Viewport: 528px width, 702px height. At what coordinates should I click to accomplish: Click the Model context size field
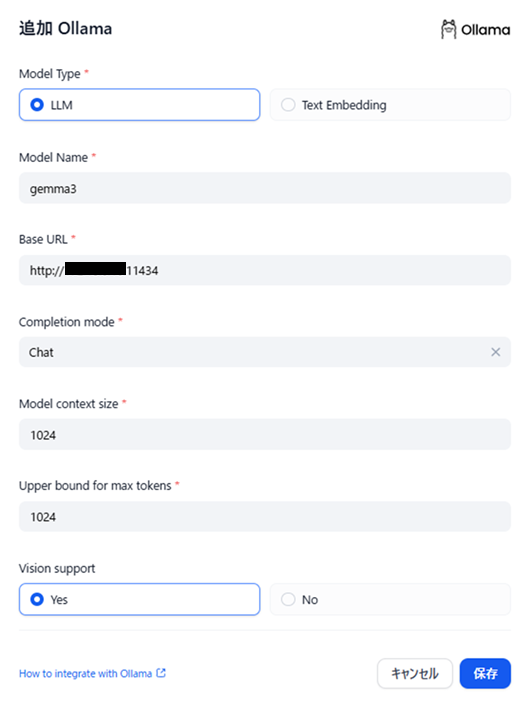265,434
